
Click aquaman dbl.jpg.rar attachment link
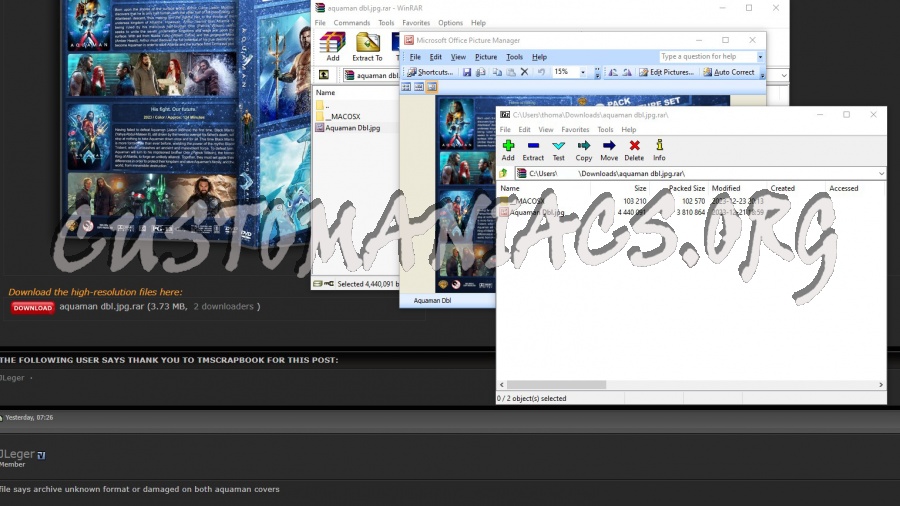pyautogui.click(x=102, y=306)
